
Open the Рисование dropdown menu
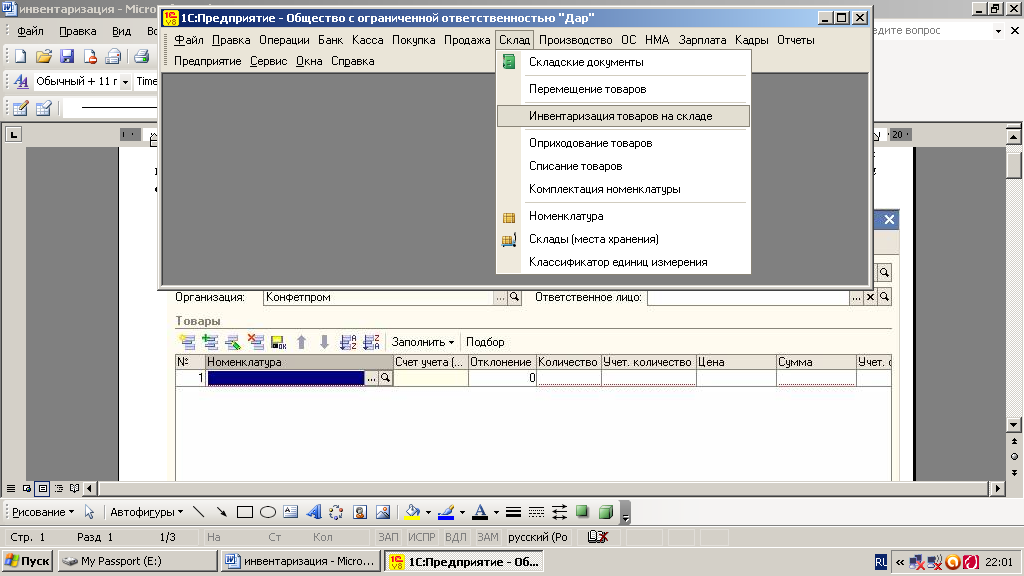[43, 512]
